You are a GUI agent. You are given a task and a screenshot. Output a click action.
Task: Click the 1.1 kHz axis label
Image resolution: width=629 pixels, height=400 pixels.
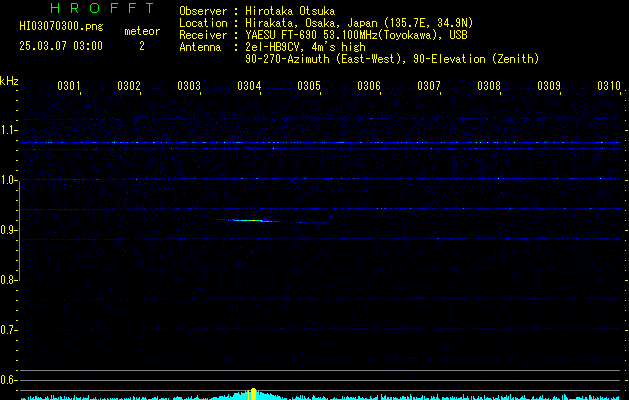pyautogui.click(x=8, y=130)
